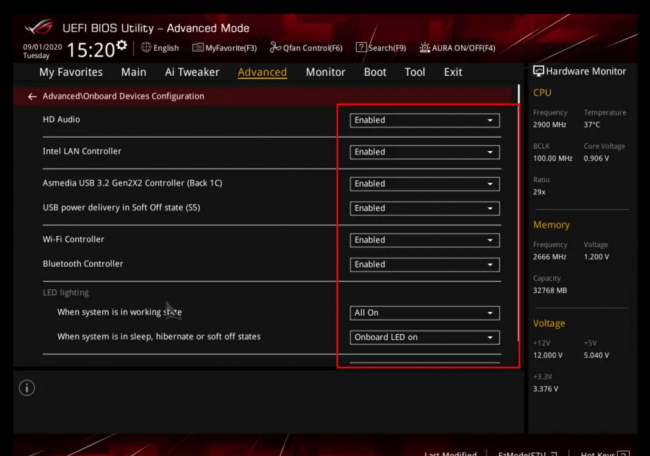Switch to Tool tab

[x=415, y=72]
